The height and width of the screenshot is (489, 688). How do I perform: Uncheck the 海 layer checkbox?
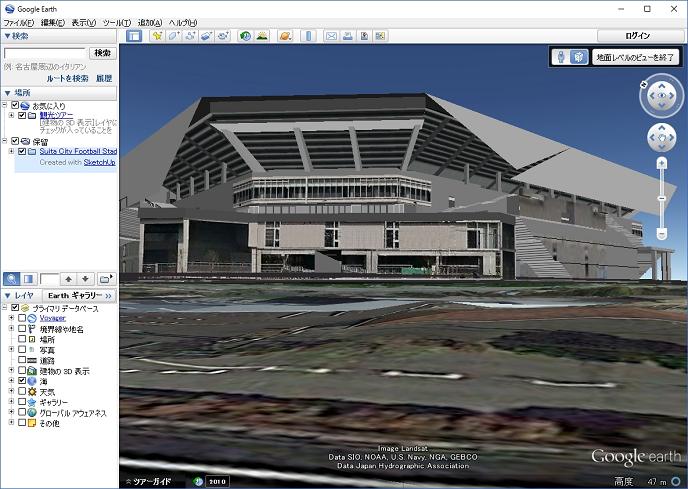tap(22, 381)
